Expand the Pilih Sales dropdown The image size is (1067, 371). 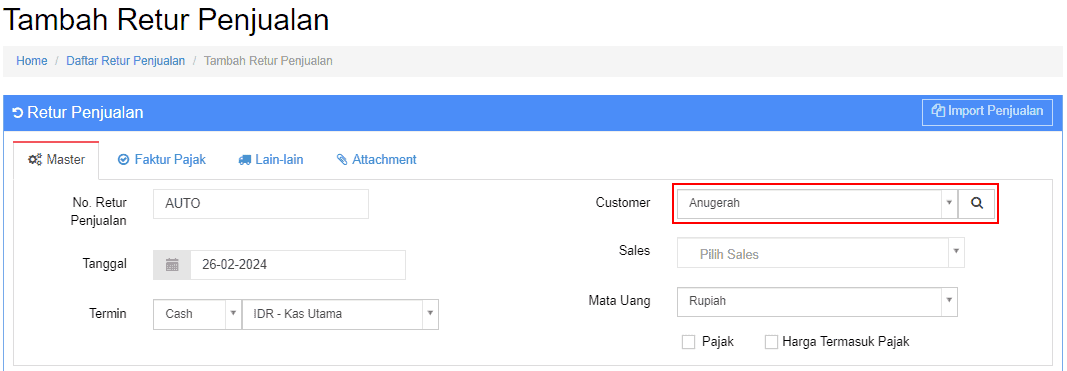821,253
